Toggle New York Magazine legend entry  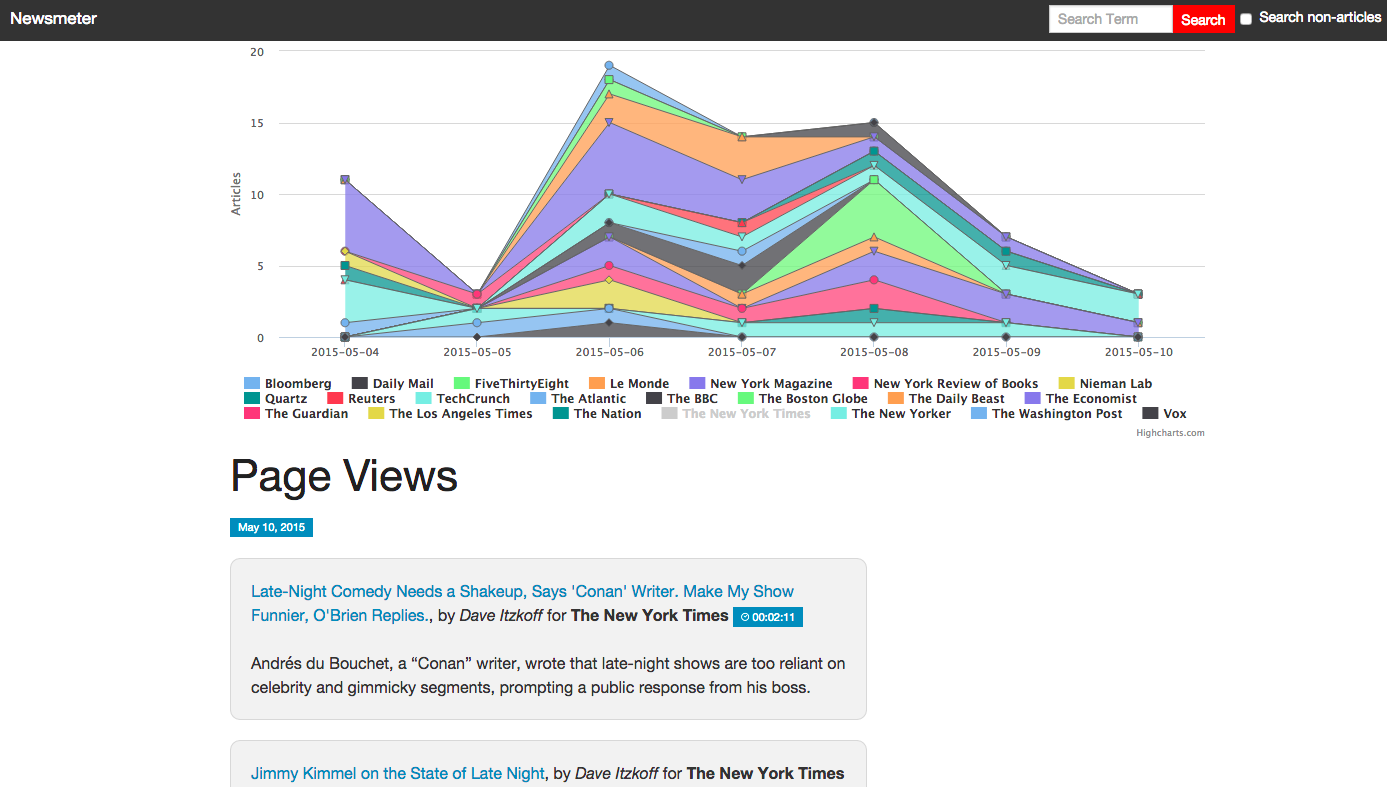point(761,384)
